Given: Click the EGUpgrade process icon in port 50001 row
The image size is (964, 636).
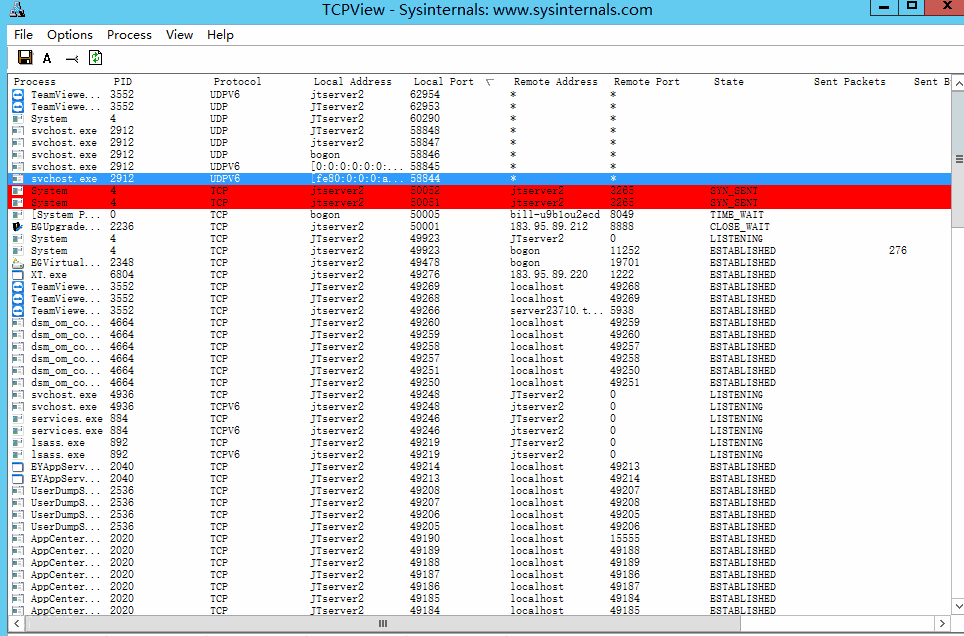Looking at the screenshot, I should 18,226.
